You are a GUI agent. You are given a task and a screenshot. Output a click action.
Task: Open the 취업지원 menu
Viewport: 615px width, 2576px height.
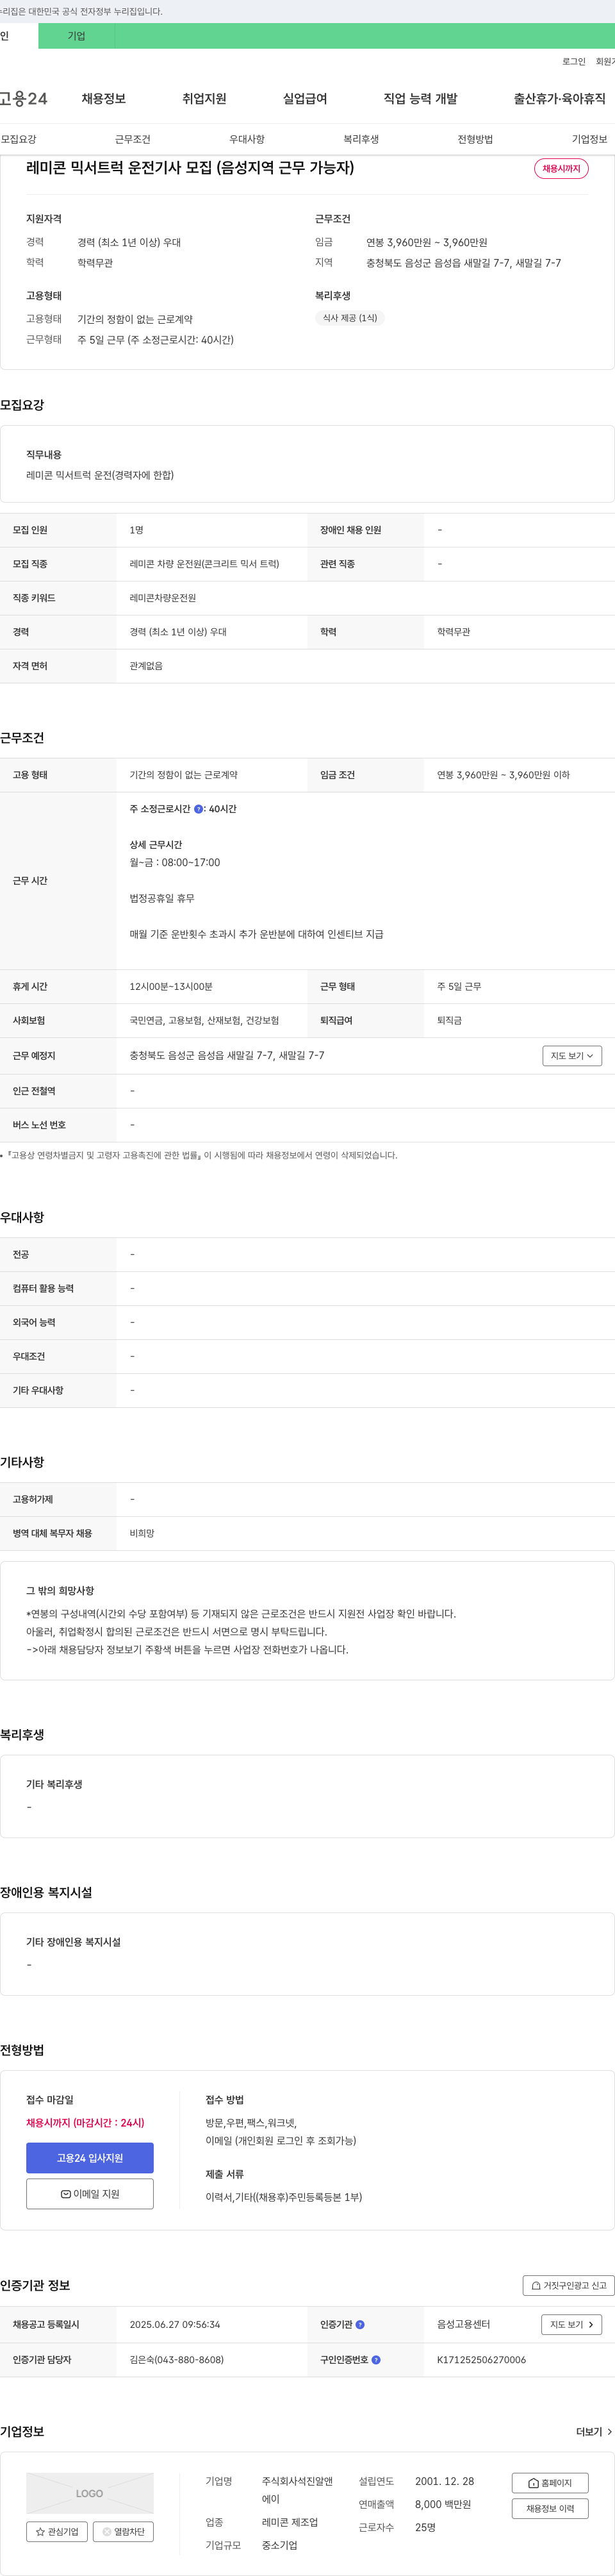204,98
